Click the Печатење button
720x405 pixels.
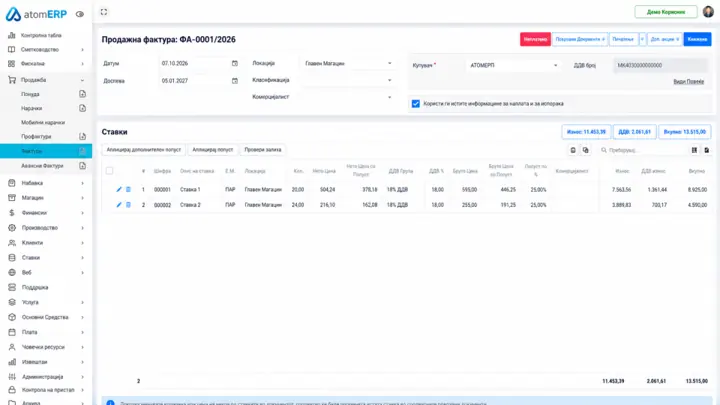(623, 39)
